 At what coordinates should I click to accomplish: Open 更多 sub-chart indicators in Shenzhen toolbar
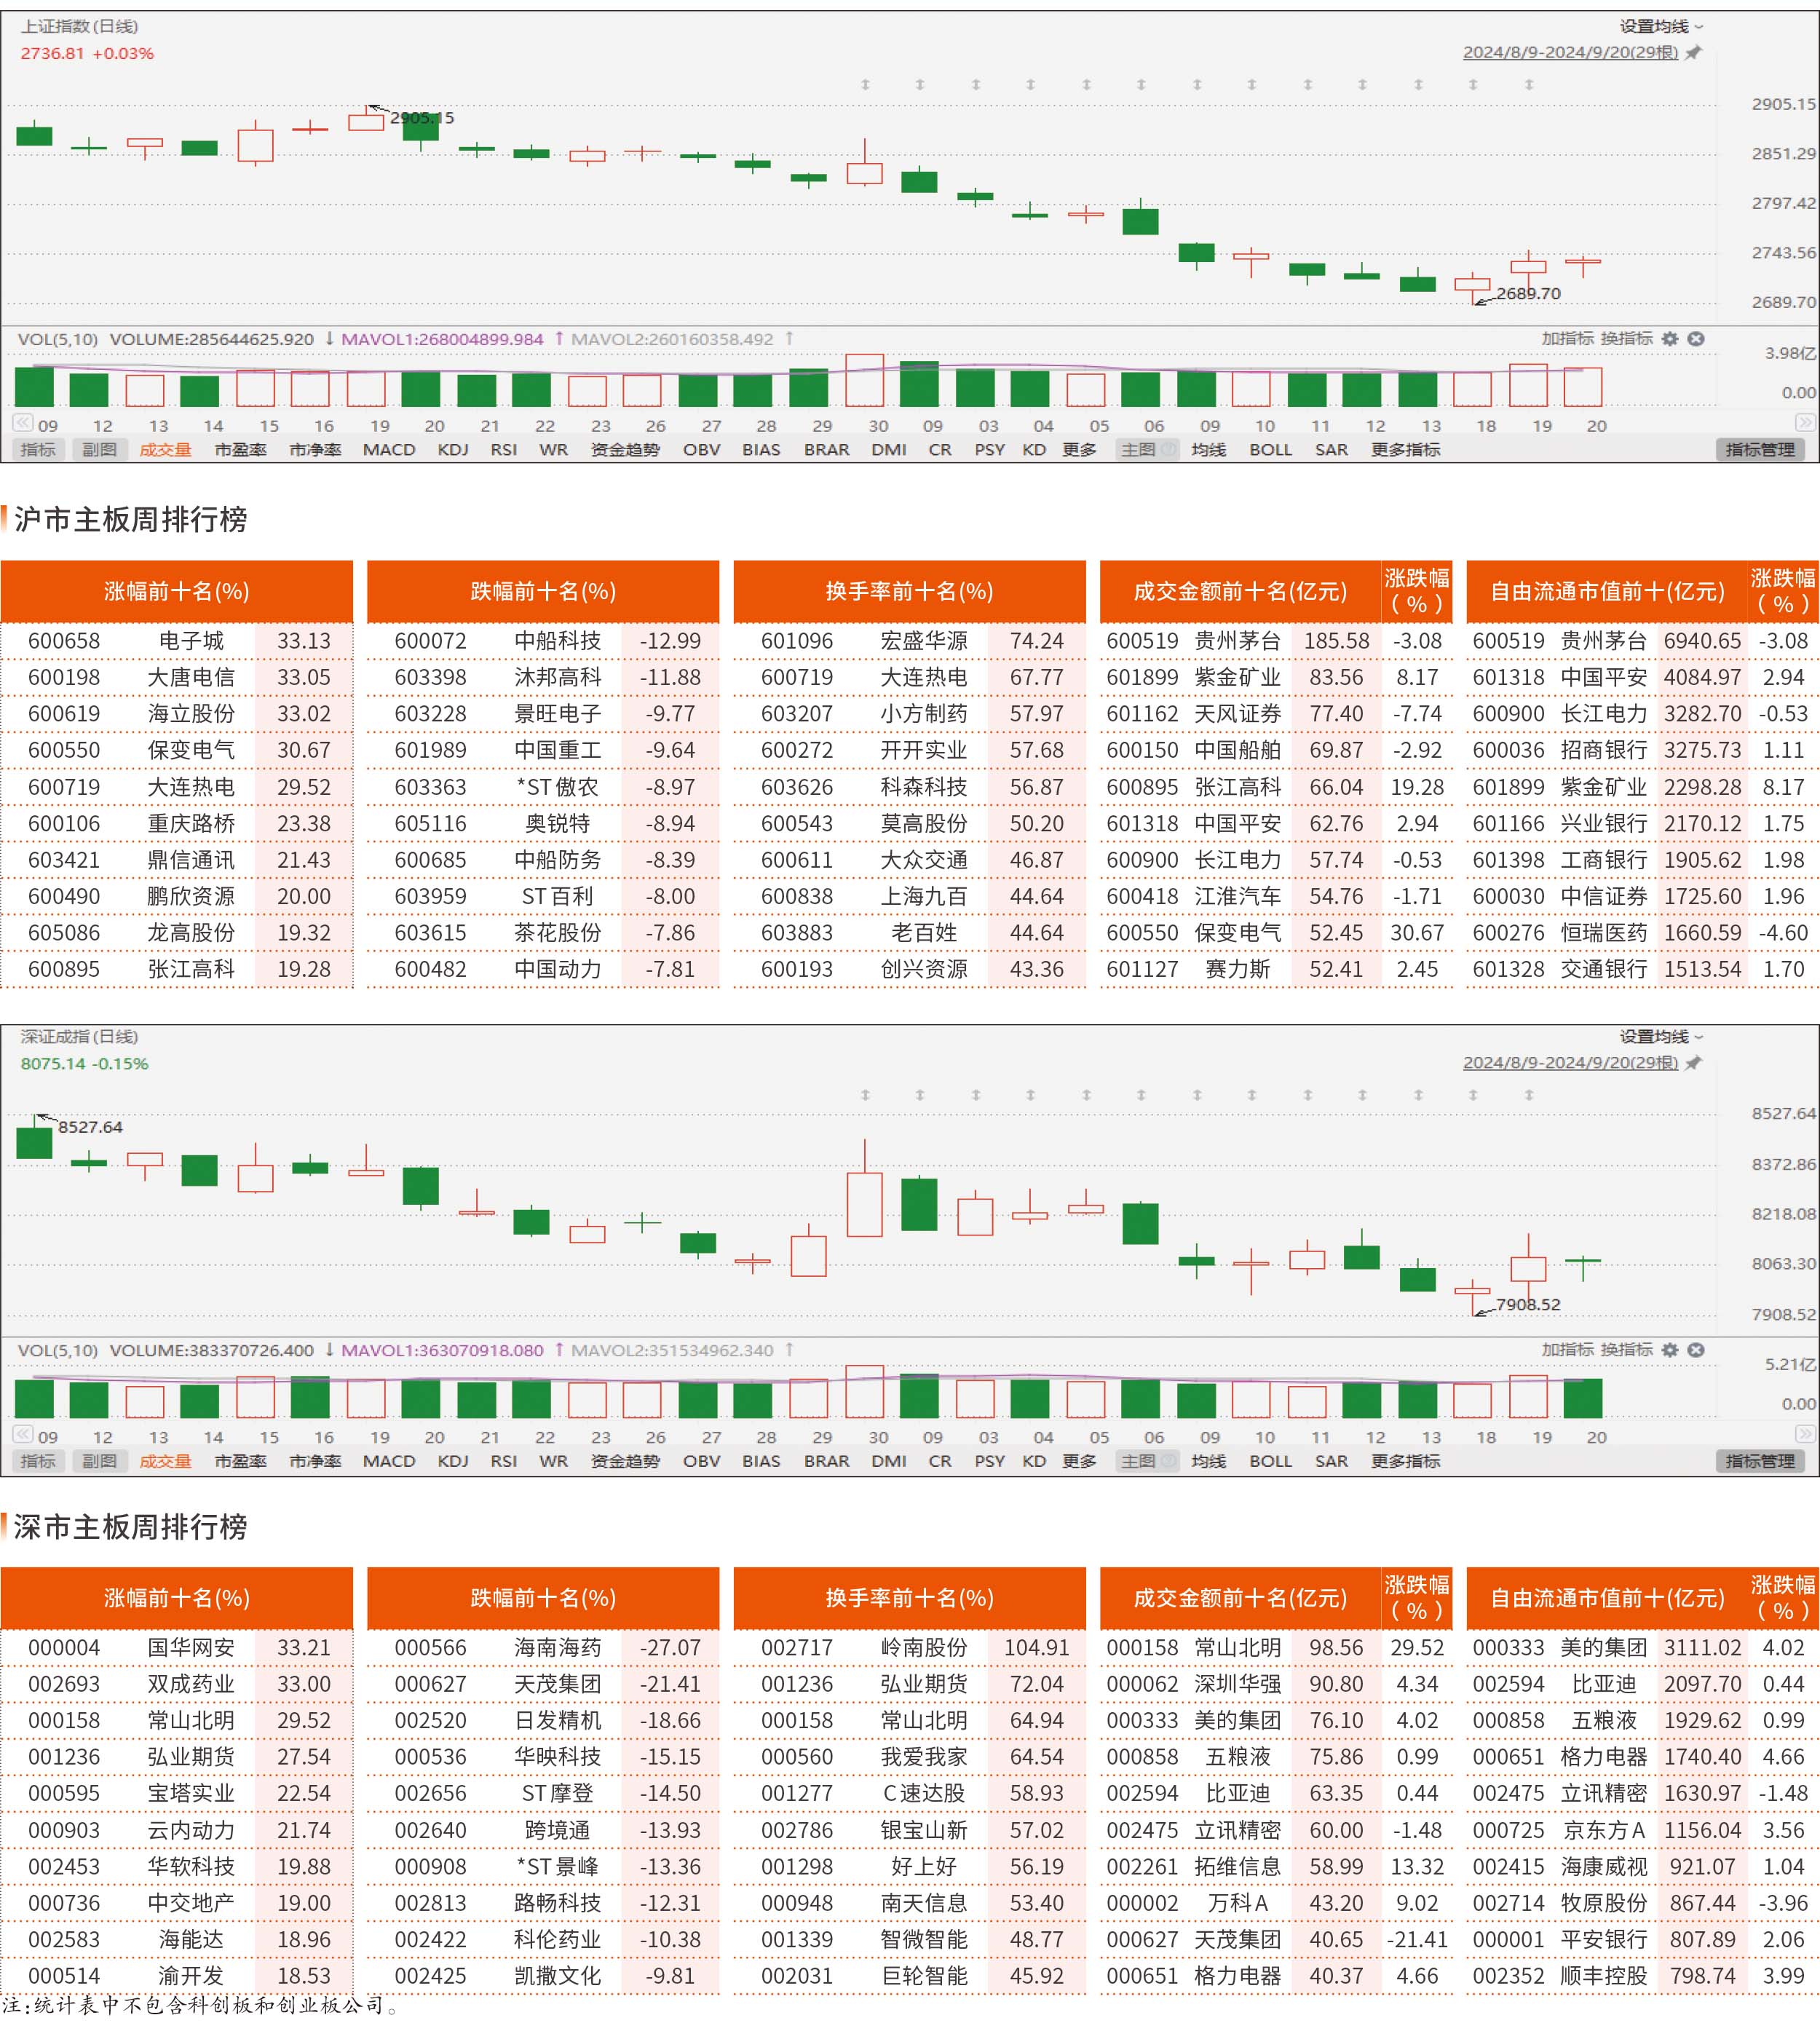click(x=1079, y=1461)
